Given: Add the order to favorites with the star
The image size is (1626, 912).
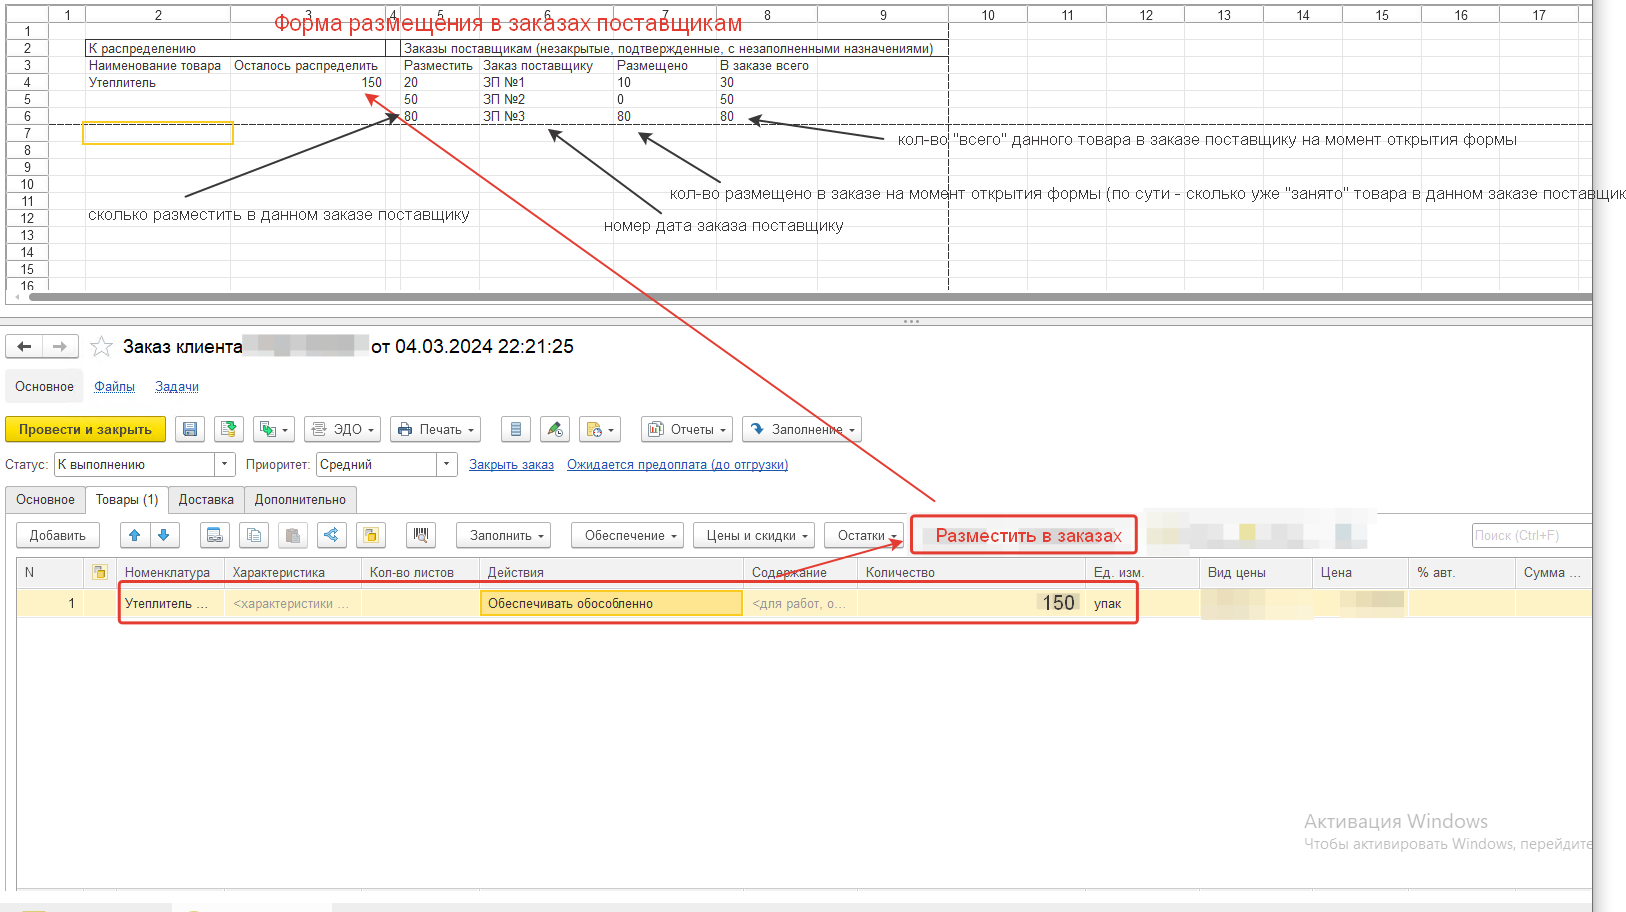Looking at the screenshot, I should [x=101, y=347].
